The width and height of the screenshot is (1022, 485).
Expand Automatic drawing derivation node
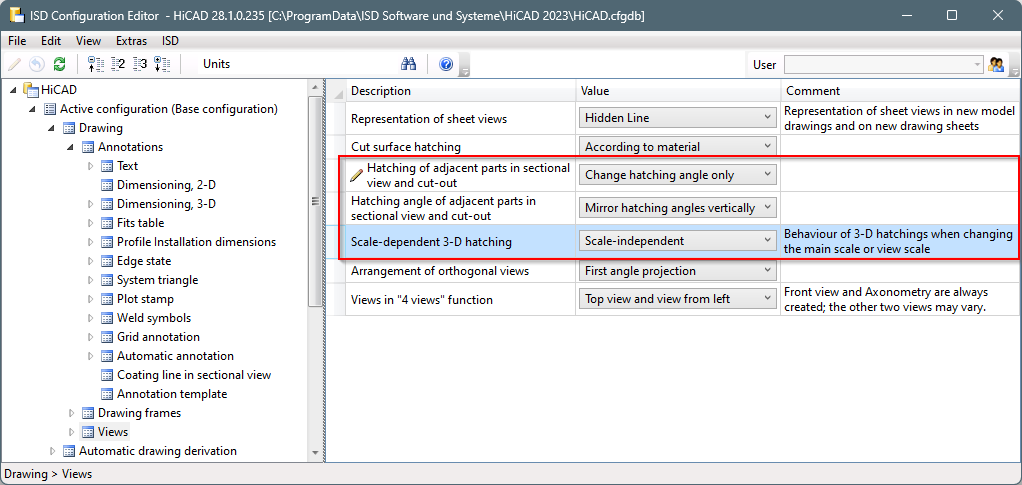point(53,450)
